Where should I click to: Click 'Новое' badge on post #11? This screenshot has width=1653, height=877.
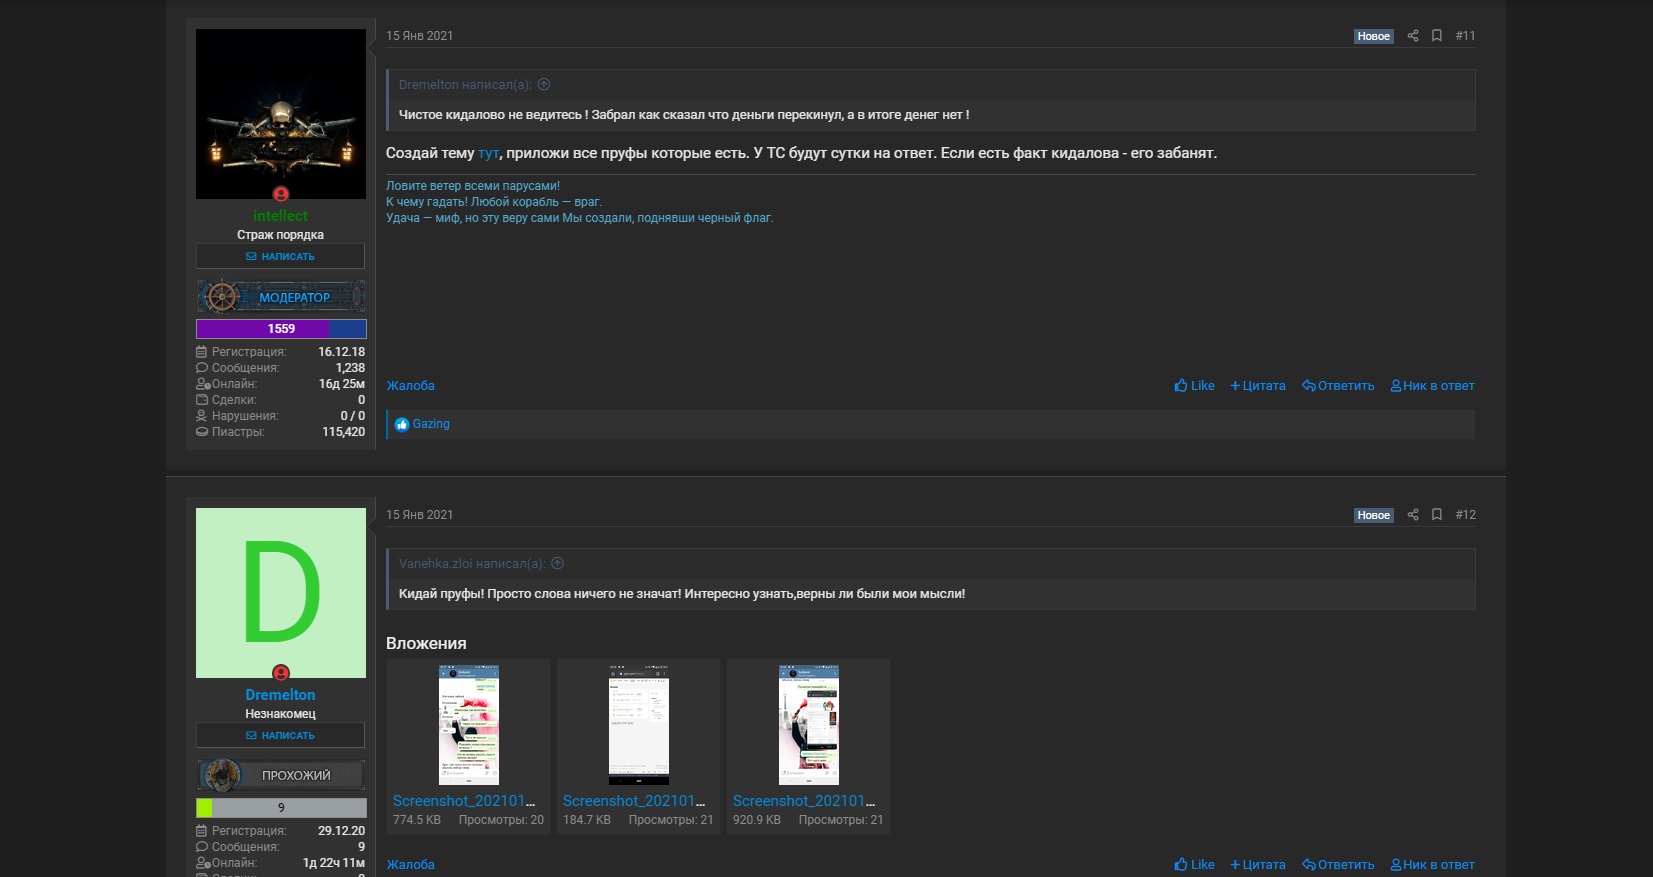click(x=1373, y=36)
